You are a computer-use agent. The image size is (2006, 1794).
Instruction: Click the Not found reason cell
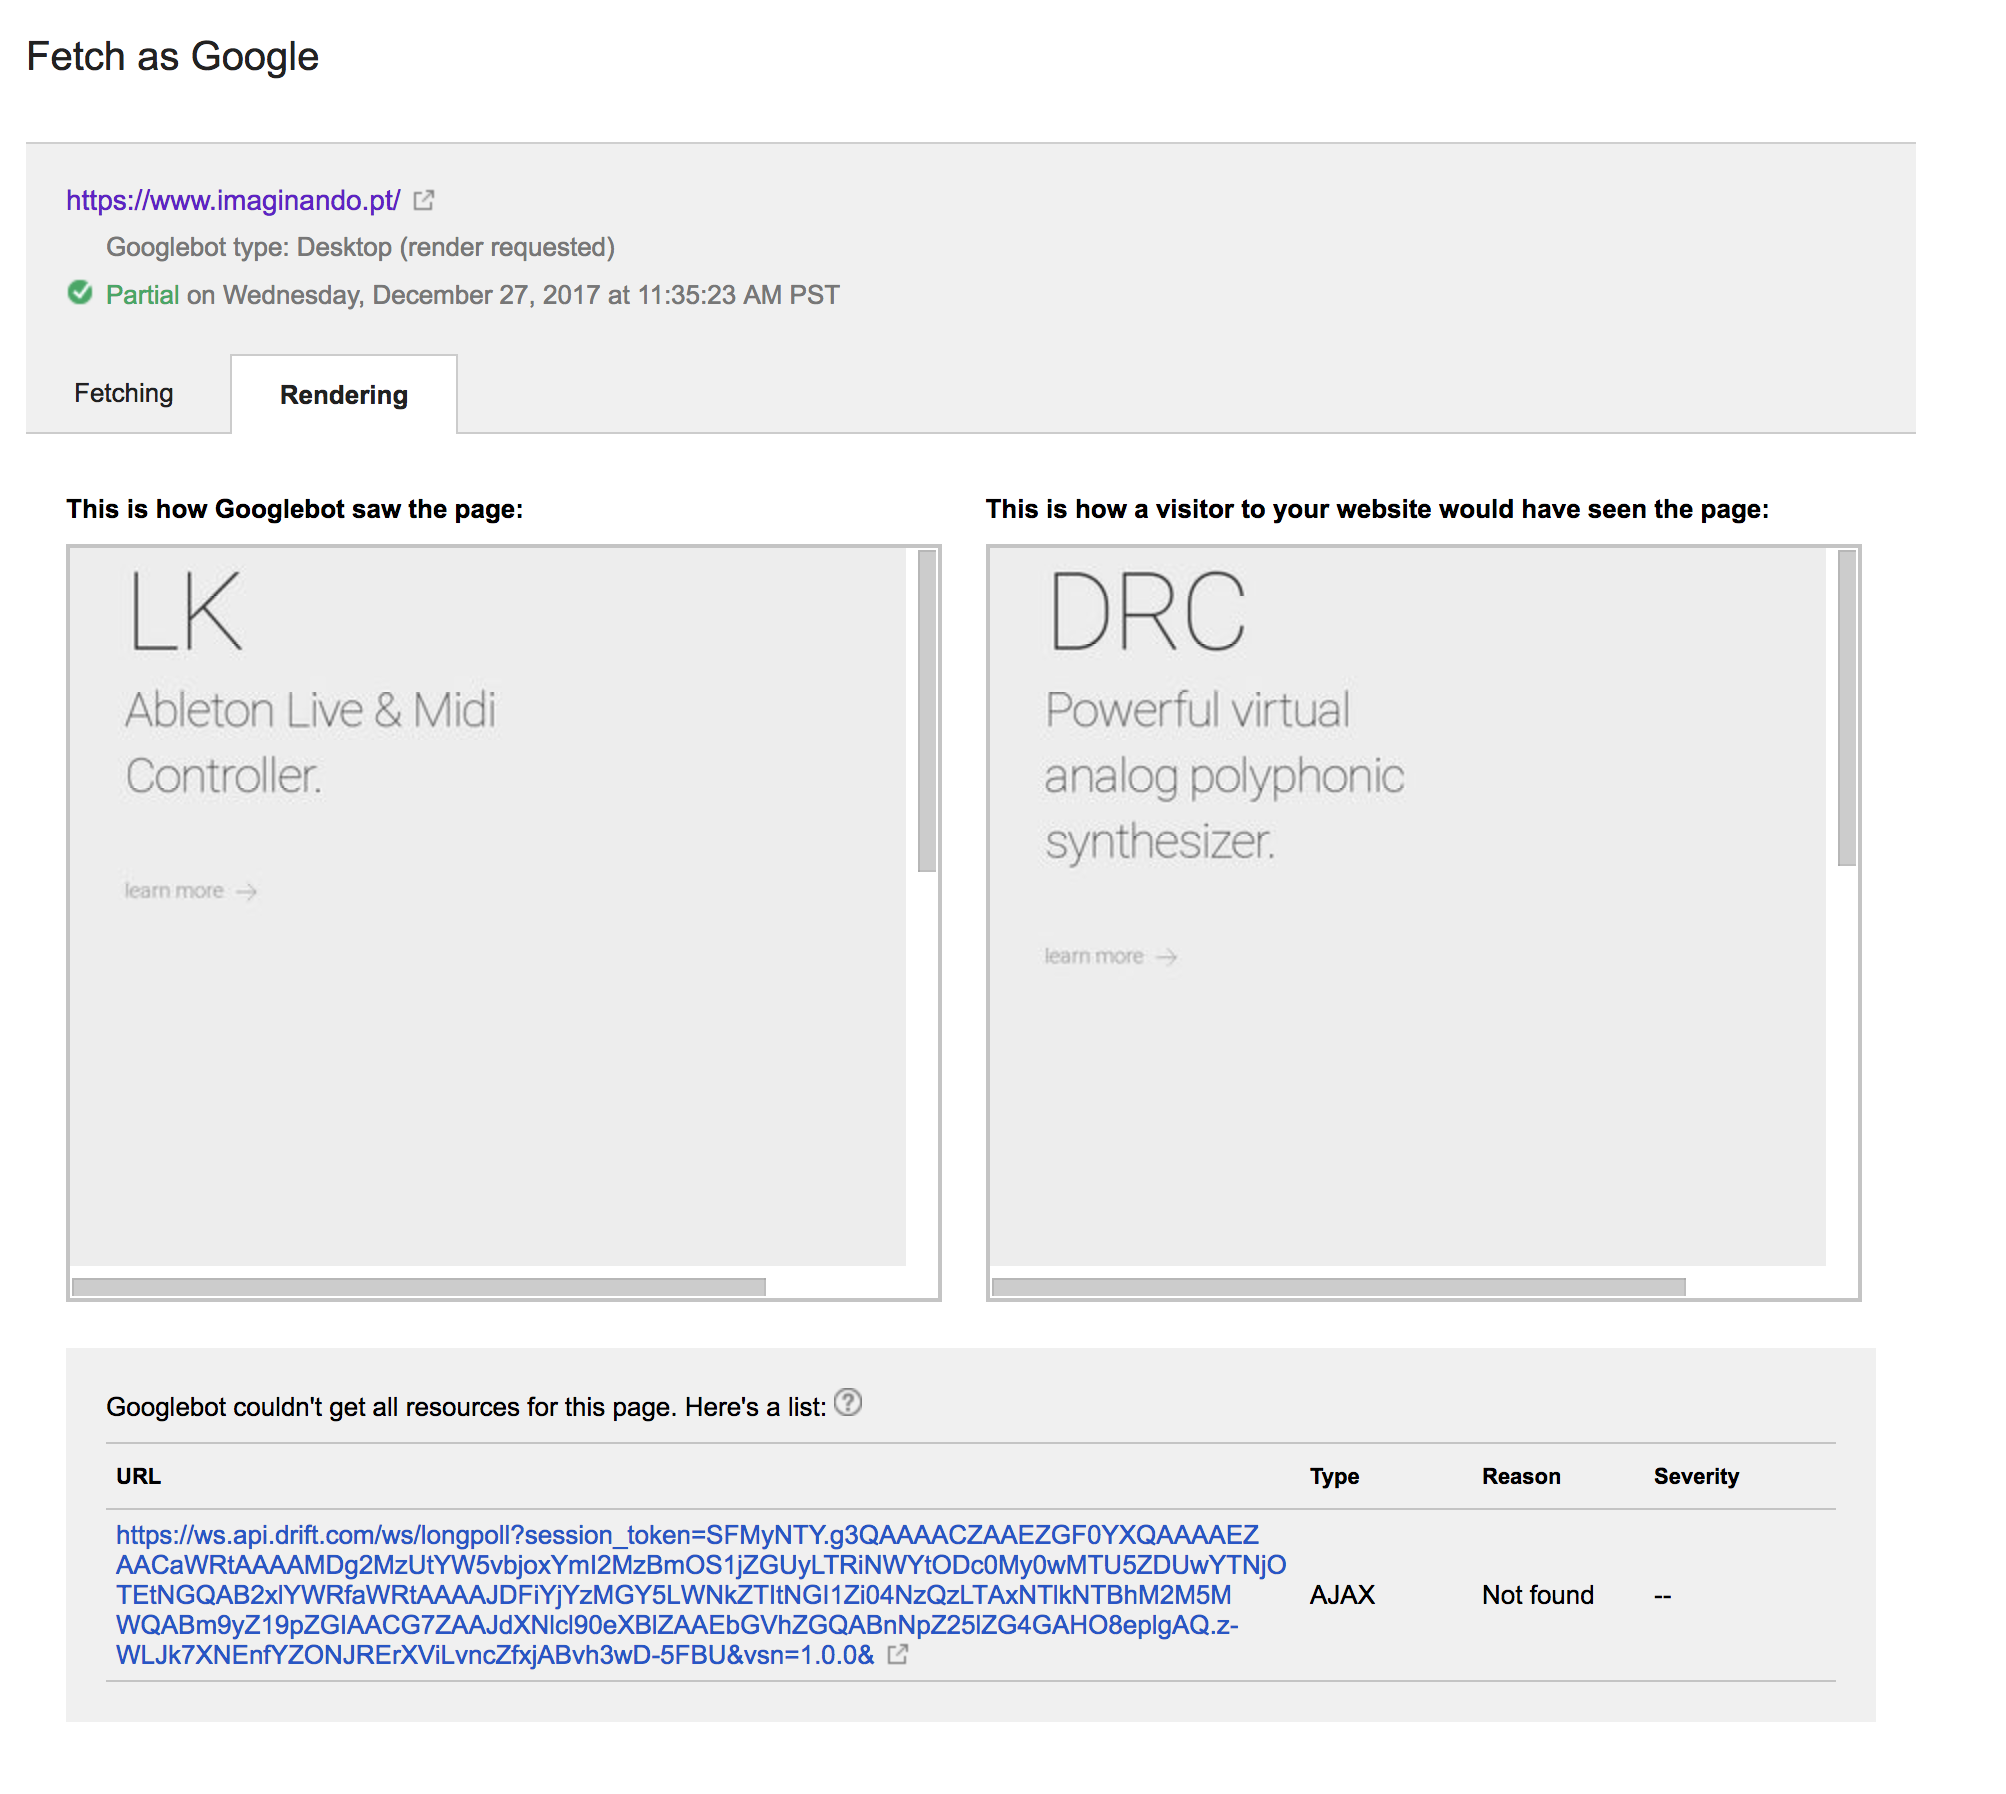click(1538, 1595)
